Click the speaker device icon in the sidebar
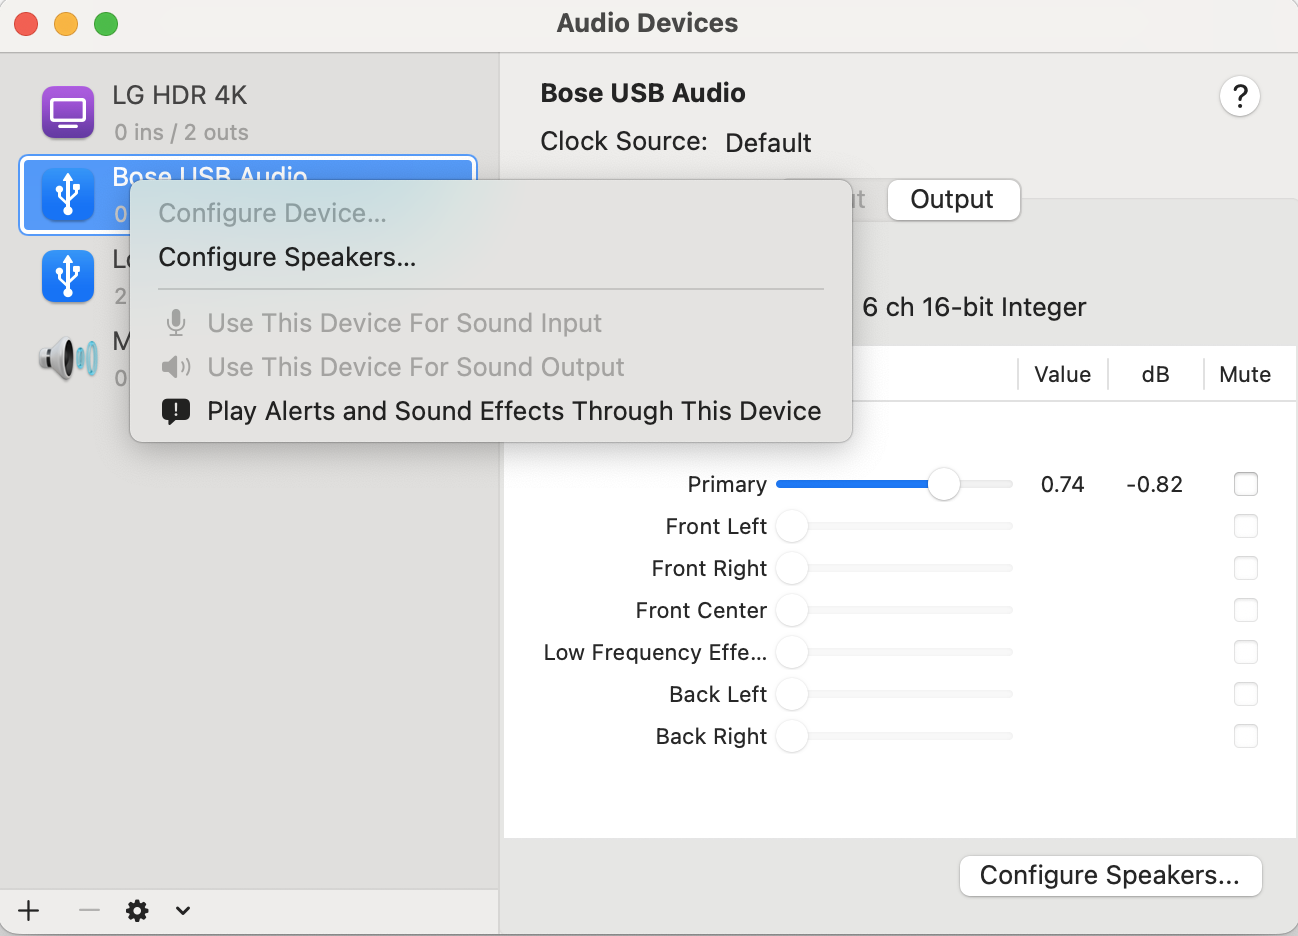This screenshot has height=936, width=1298. coord(67,358)
